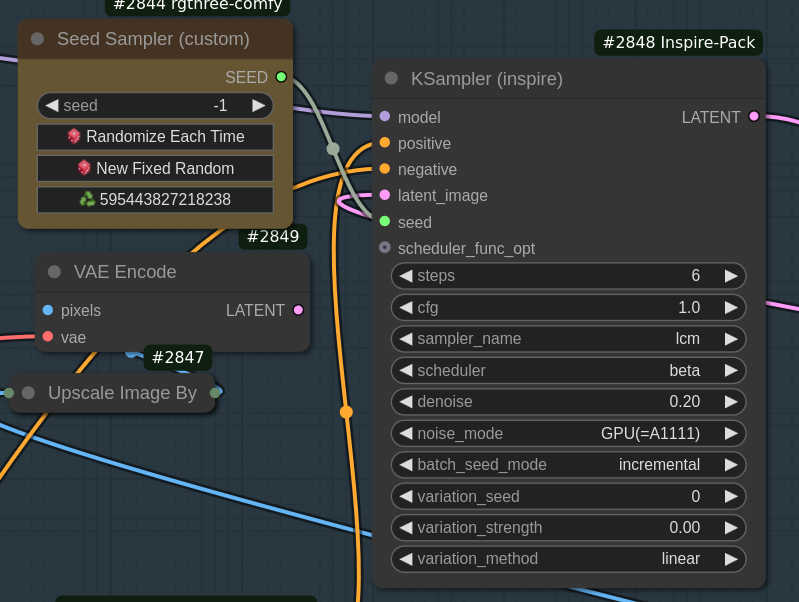The image size is (799, 602).
Task: Decrease the steps value
Action: [406, 276]
